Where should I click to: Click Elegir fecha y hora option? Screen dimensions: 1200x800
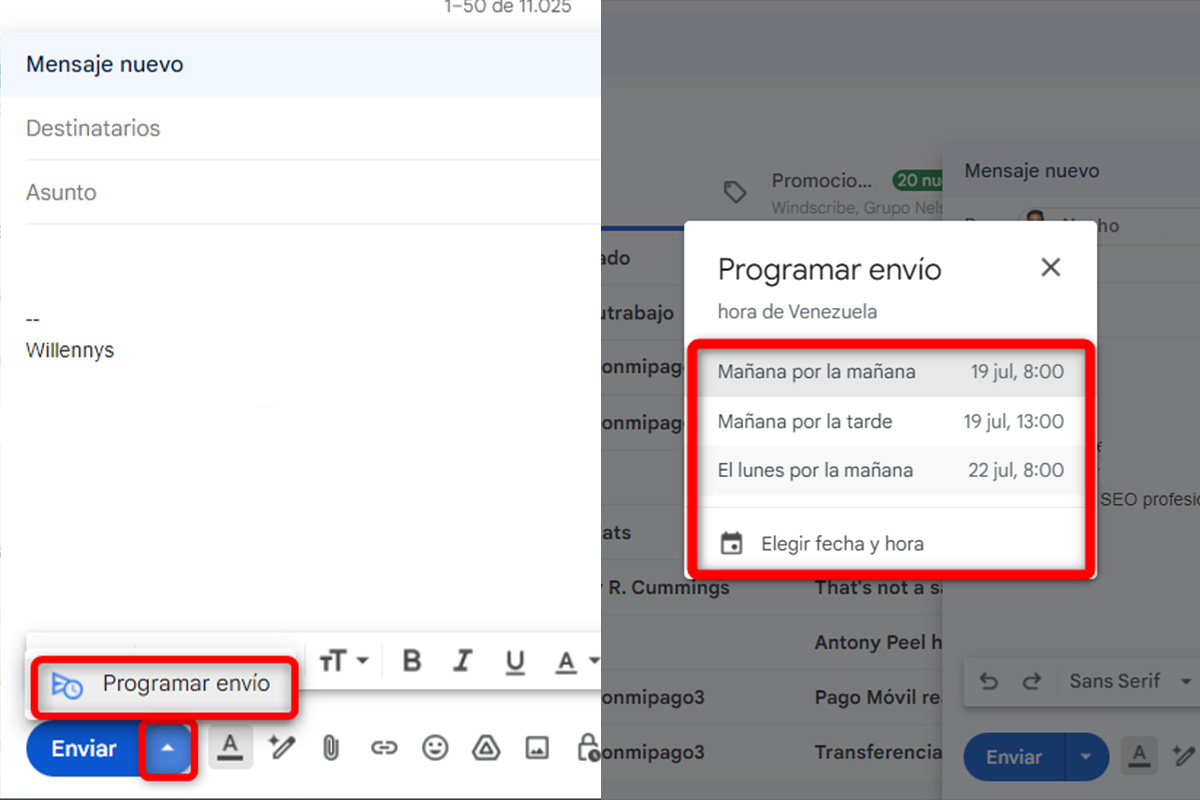click(890, 544)
